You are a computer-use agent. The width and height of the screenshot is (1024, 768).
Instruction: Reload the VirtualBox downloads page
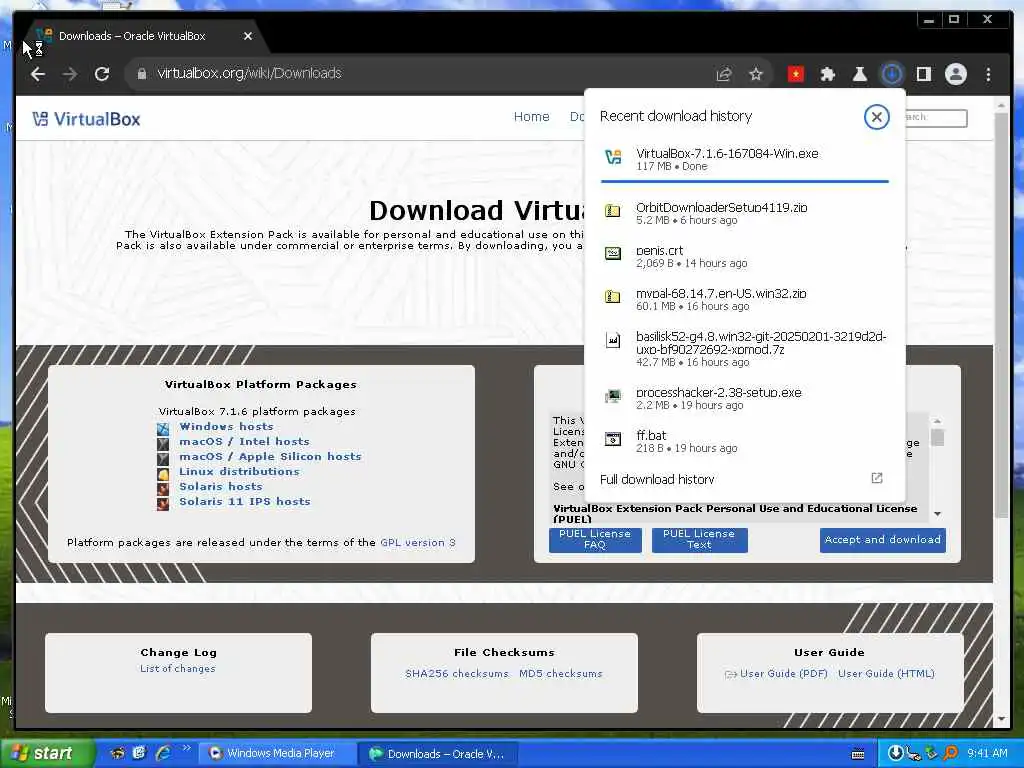pos(102,74)
